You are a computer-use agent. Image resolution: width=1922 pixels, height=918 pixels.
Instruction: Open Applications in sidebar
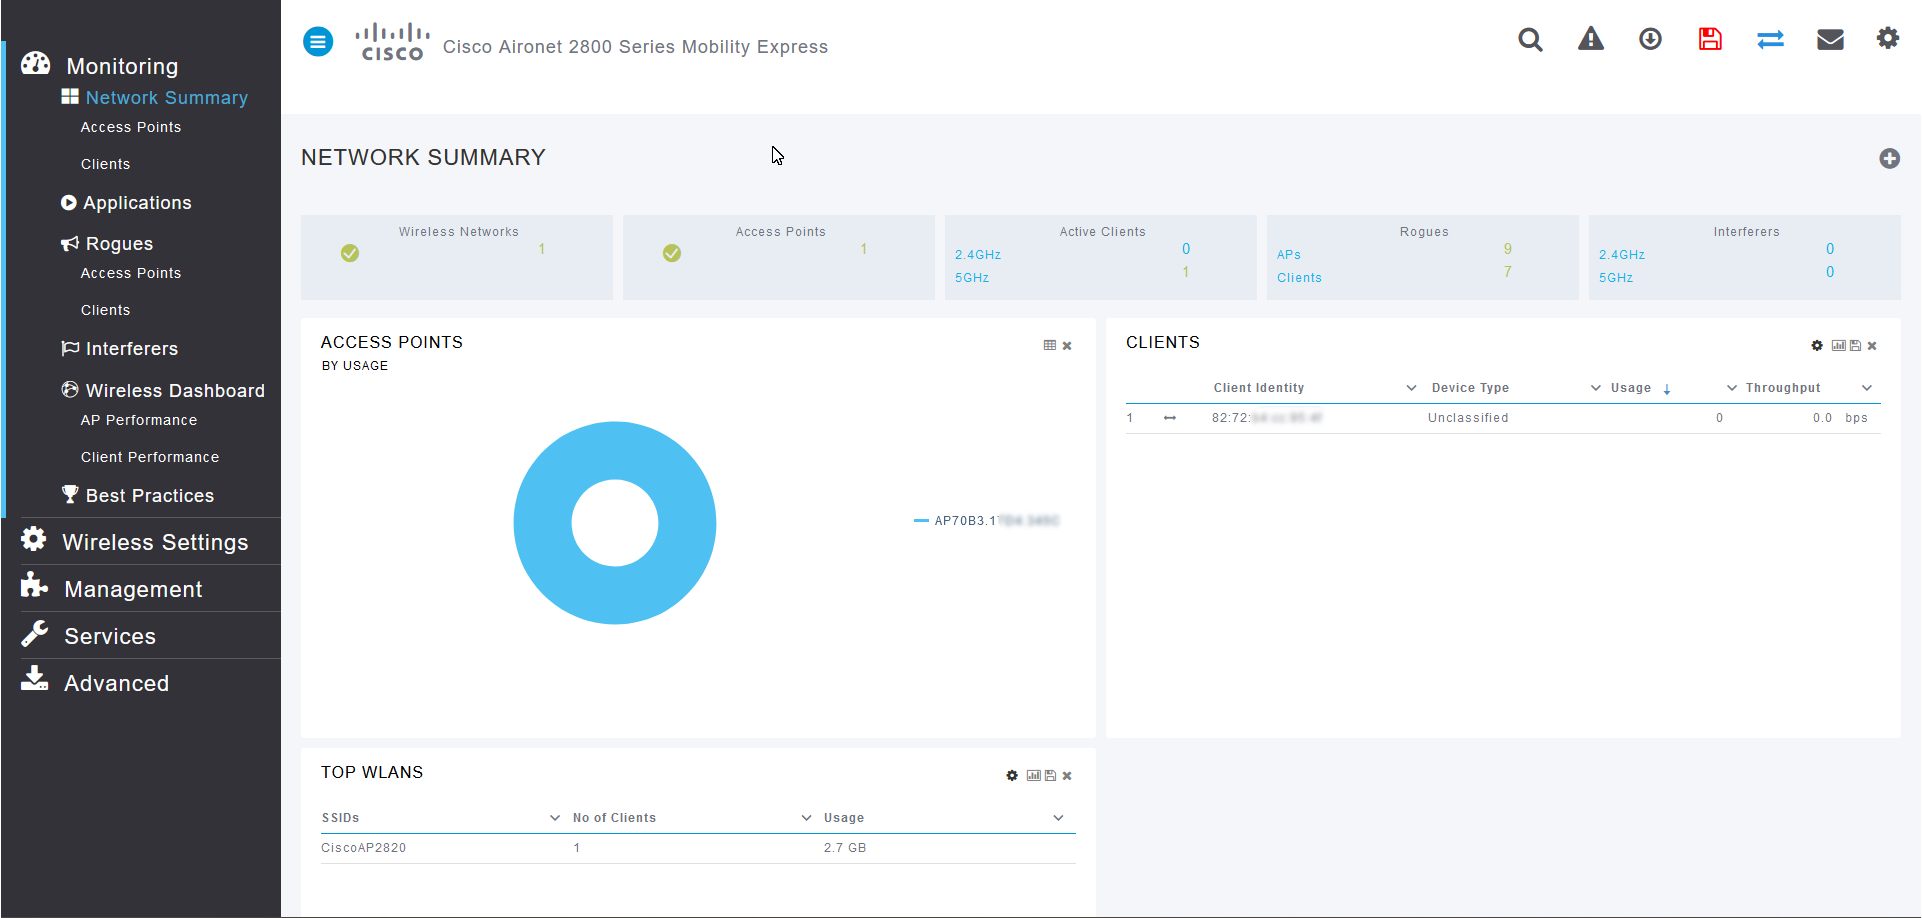pos(137,202)
